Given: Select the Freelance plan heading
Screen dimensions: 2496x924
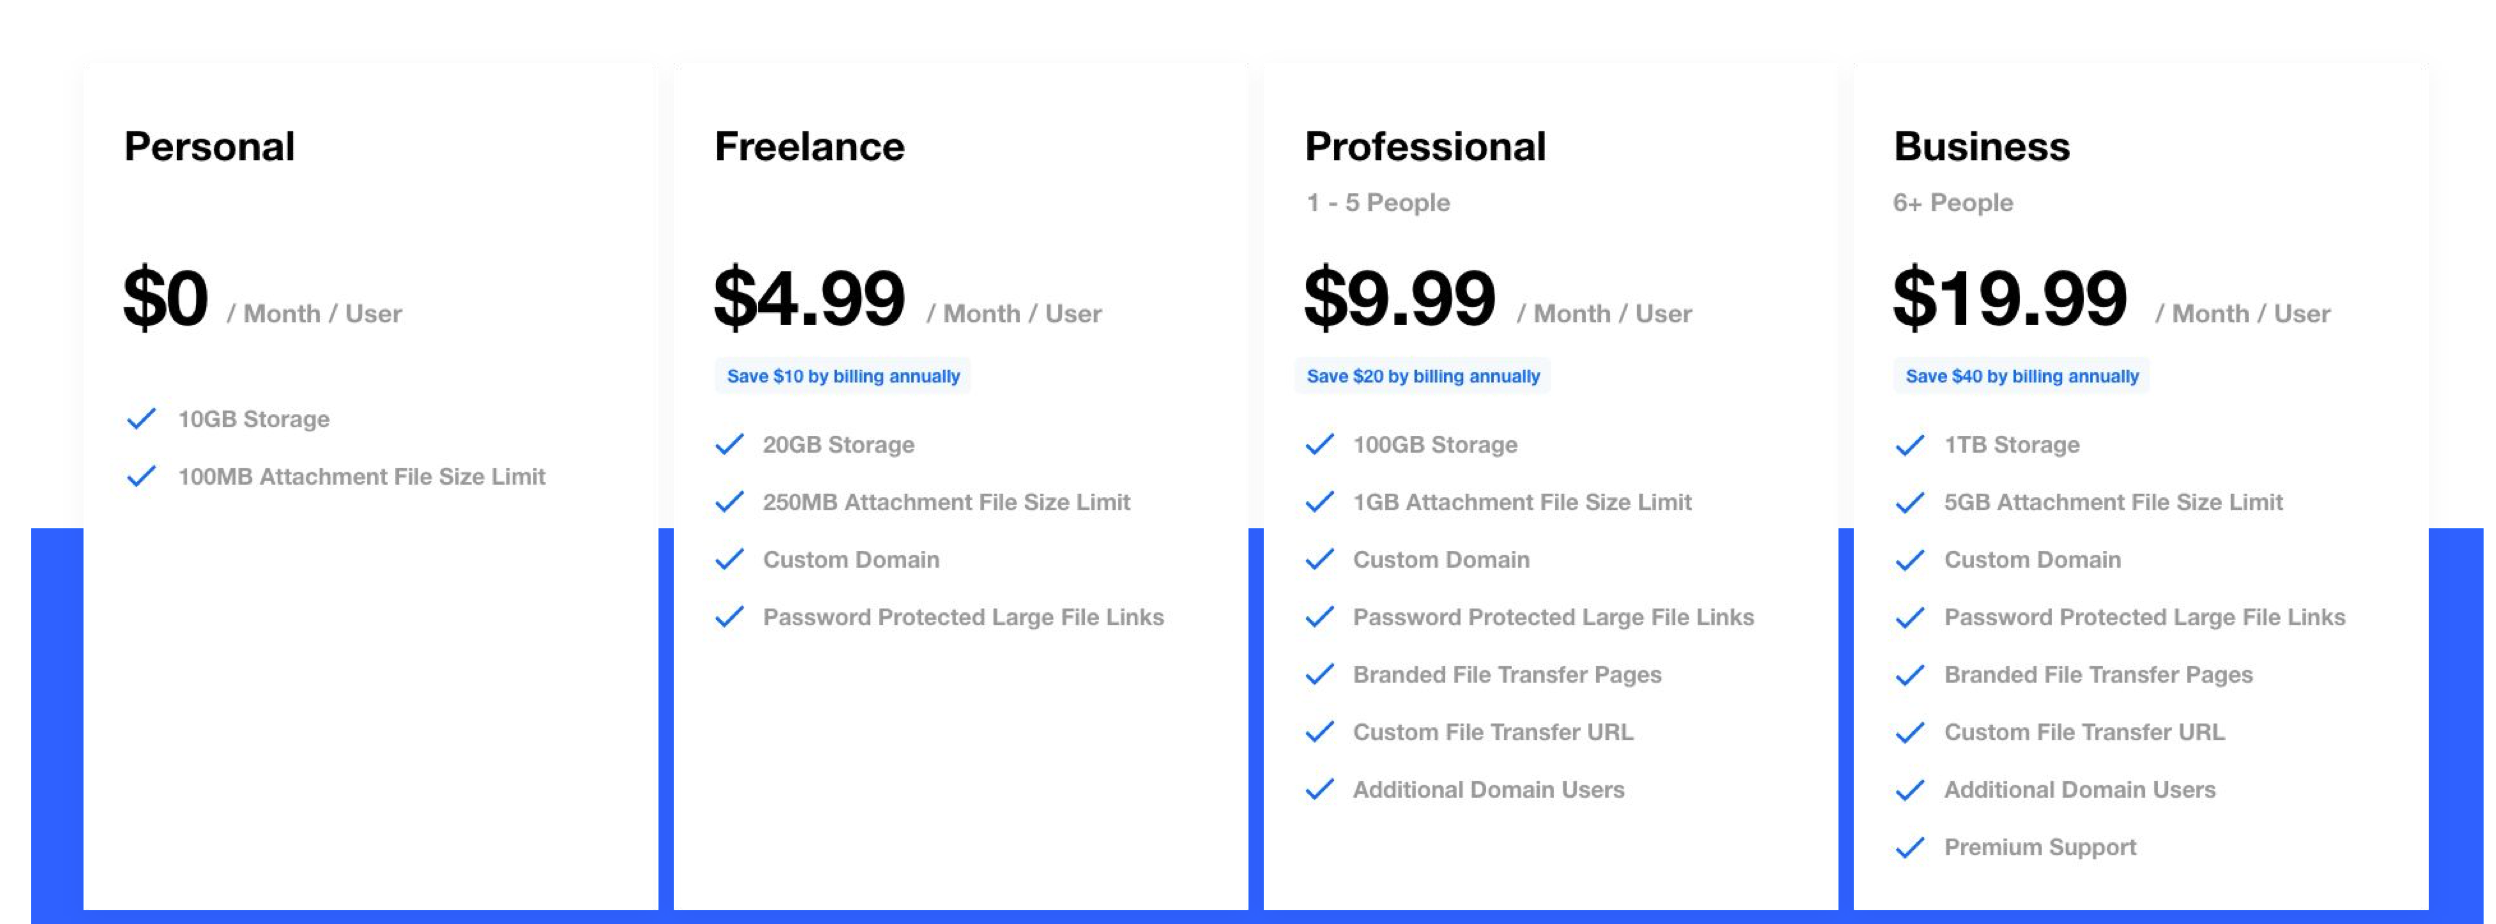Looking at the screenshot, I should (809, 147).
